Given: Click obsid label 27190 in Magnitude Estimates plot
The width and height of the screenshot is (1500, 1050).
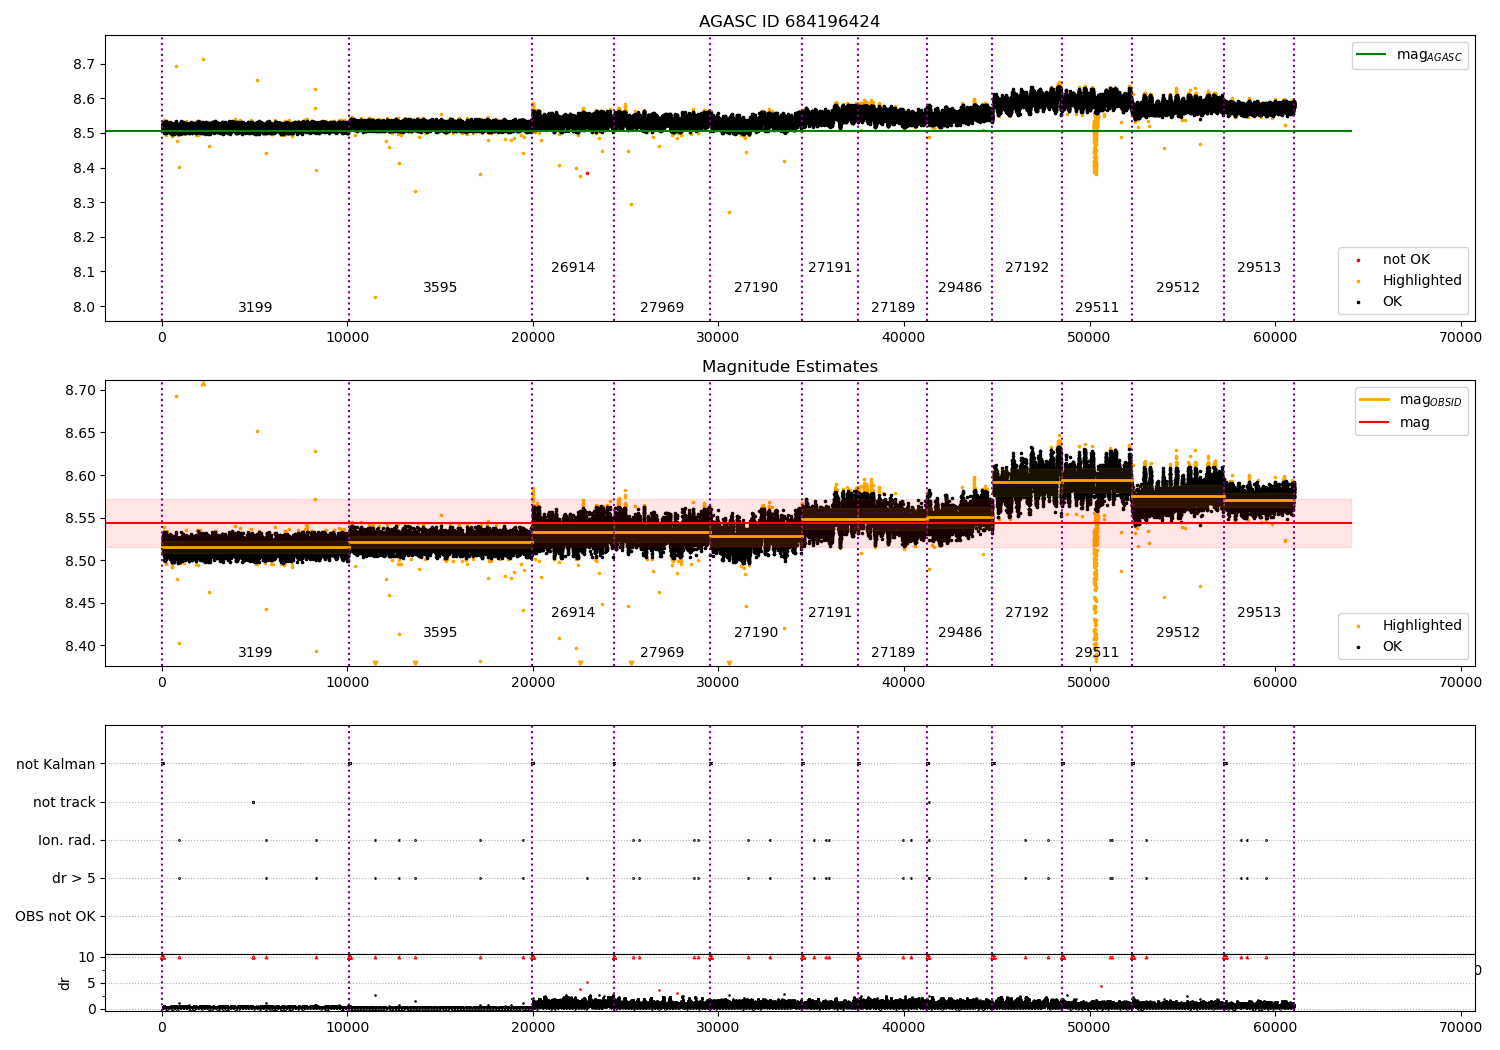Looking at the screenshot, I should [x=756, y=633].
